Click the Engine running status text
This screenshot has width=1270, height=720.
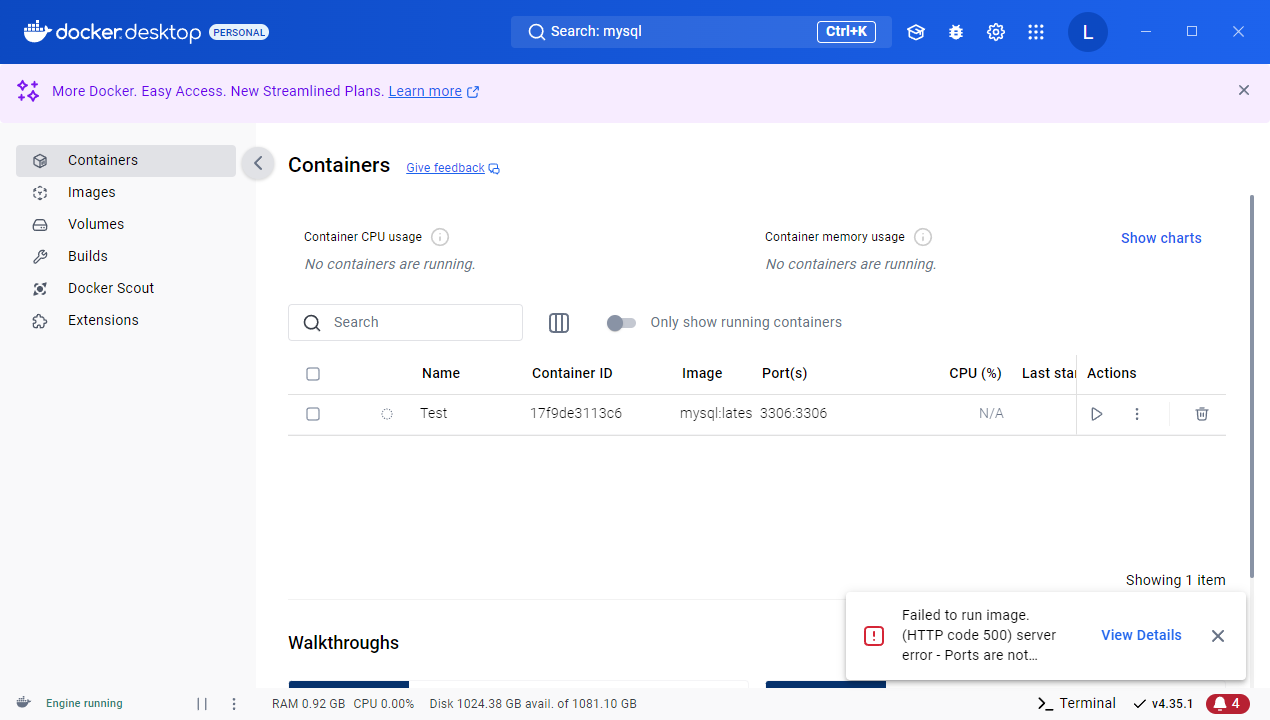tap(84, 704)
